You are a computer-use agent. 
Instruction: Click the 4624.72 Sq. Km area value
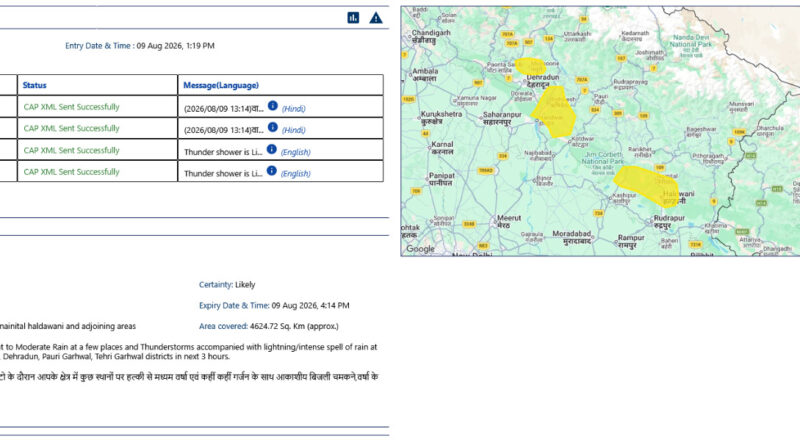[x=294, y=326]
